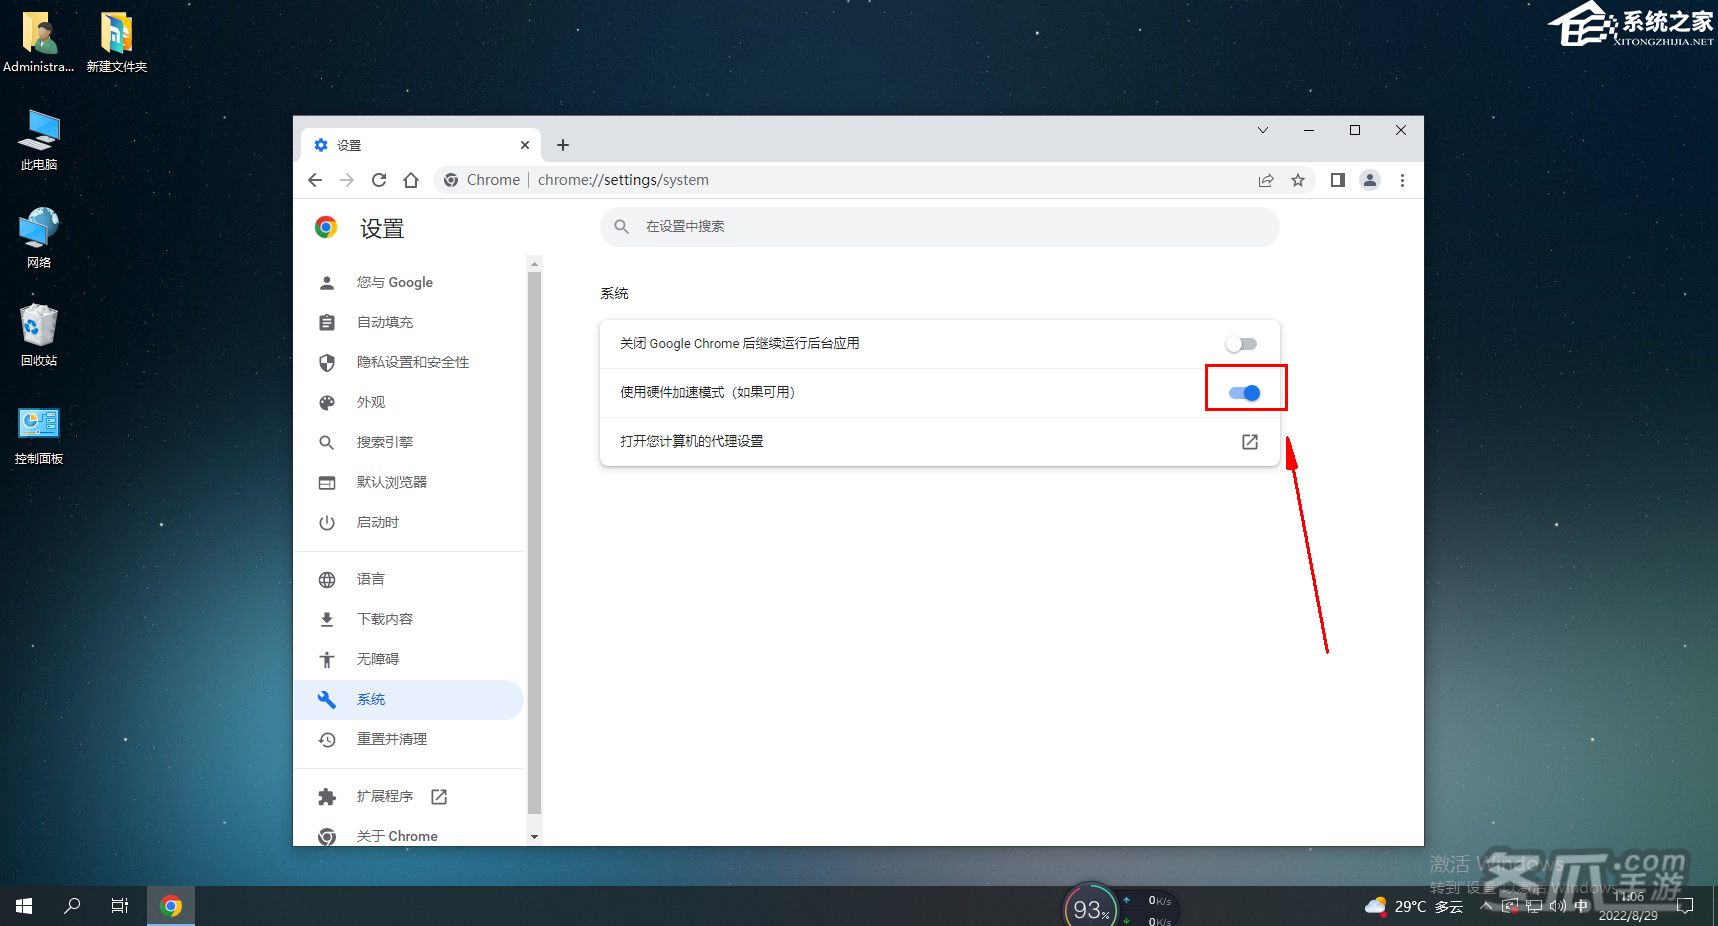Expand the system tray hidden icons chevron
The width and height of the screenshot is (1718, 926).
point(1487,906)
